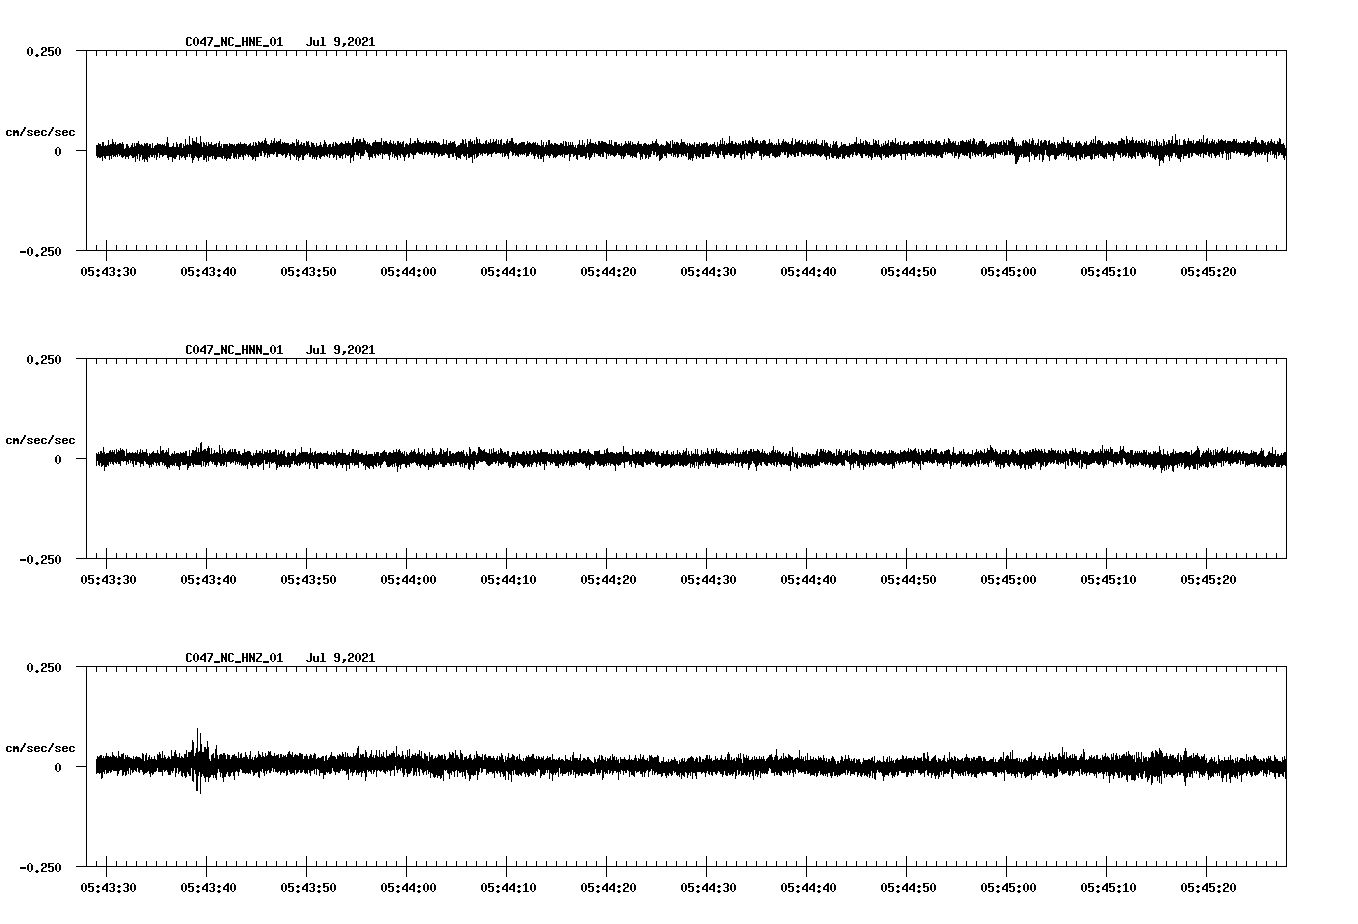This screenshot has width=1358, height=924.
Task: Click the 05:44:20 time label under HNN plot
Action: (x=608, y=580)
